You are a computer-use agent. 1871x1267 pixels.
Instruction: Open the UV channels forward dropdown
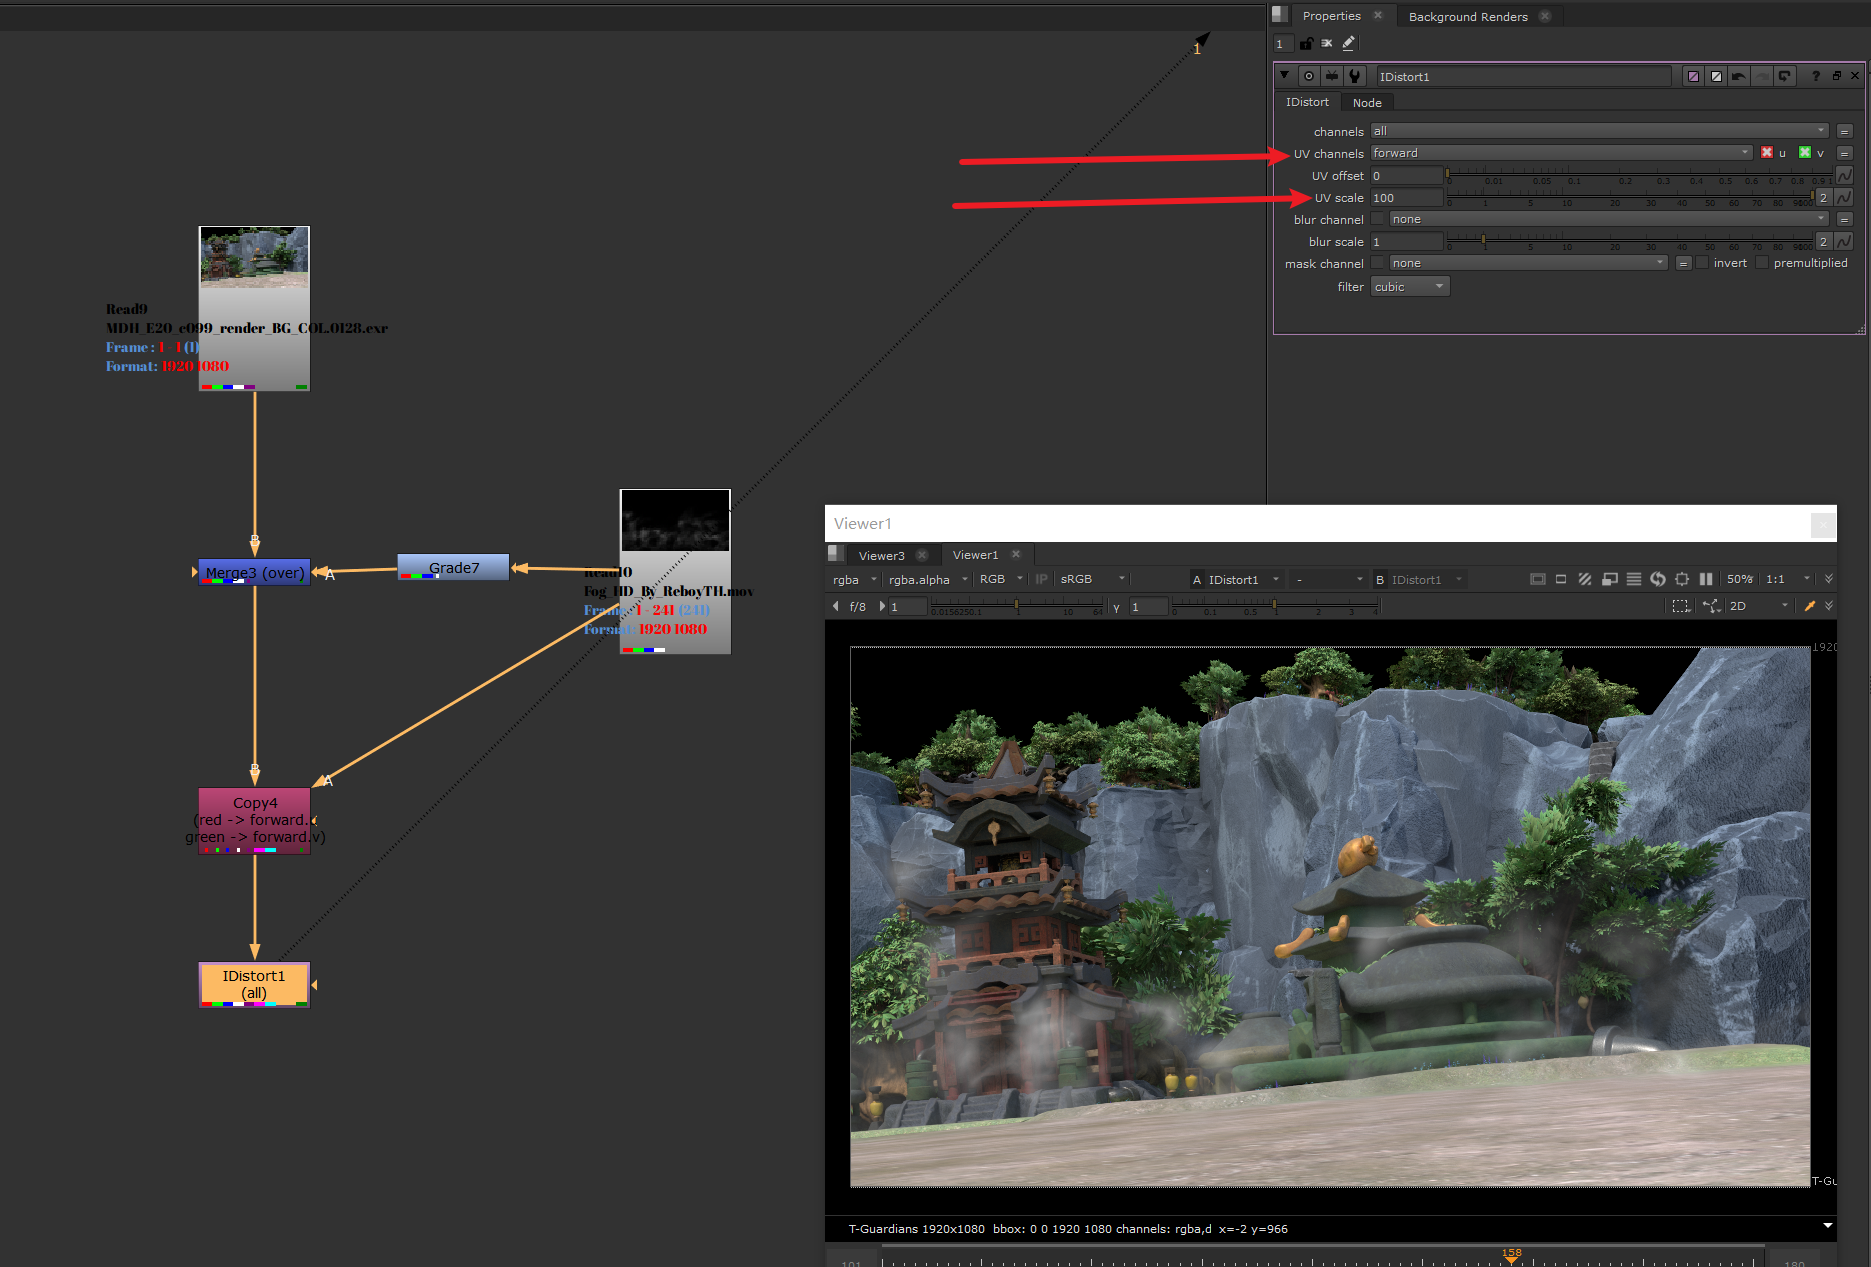(1561, 153)
